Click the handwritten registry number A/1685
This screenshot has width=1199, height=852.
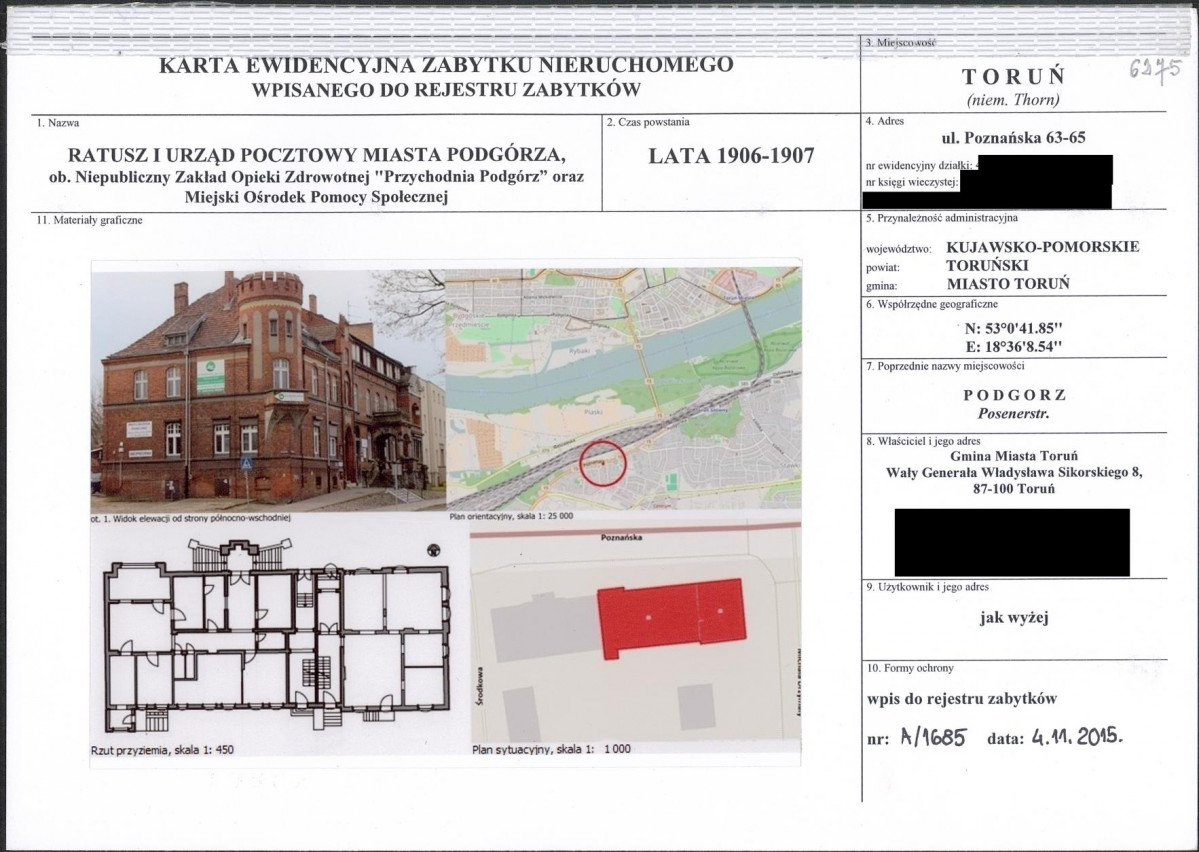(x=934, y=737)
